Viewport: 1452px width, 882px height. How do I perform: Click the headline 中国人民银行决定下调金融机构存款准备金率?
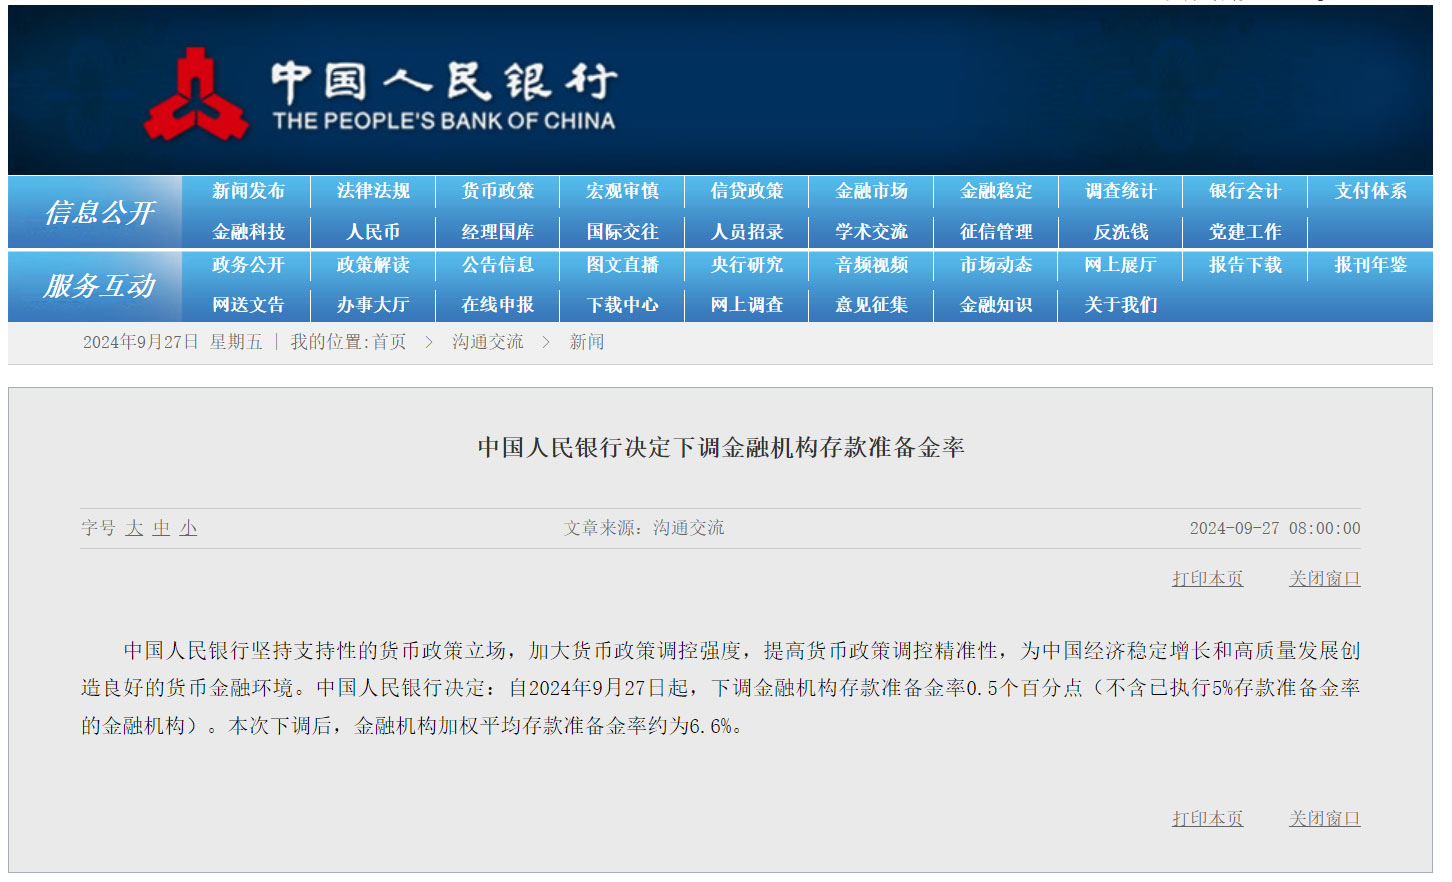pyautogui.click(x=721, y=447)
